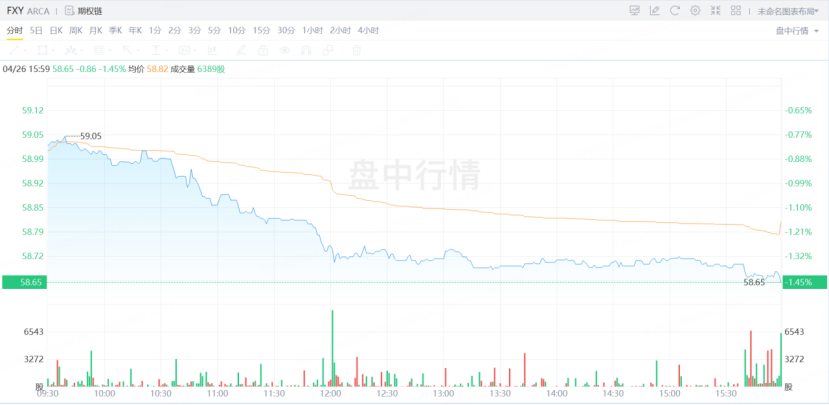
Task: Select the Fibonacci levels tool
Action: pos(99,50)
